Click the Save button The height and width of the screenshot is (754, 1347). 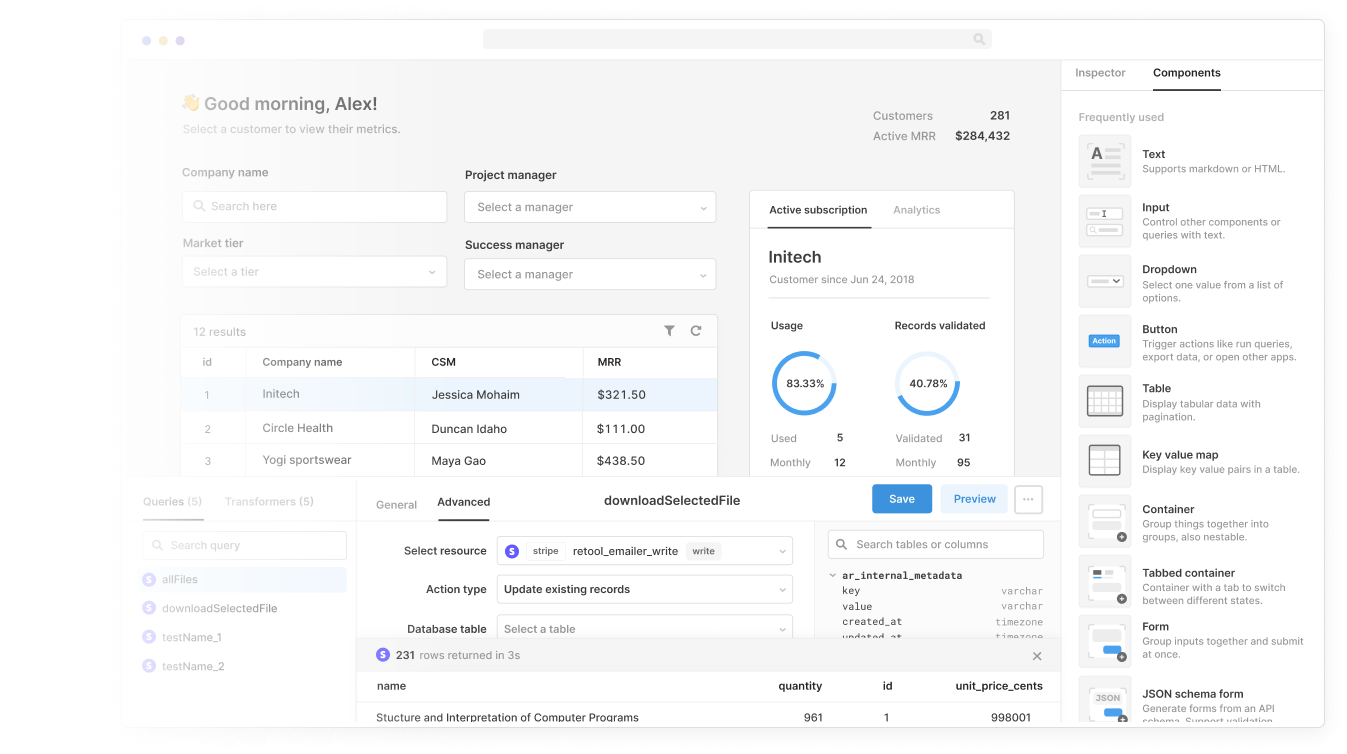pos(902,499)
